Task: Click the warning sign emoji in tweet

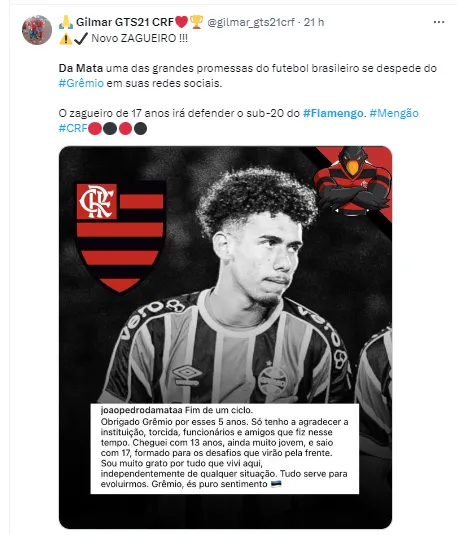Action: pyautogui.click(x=66, y=38)
